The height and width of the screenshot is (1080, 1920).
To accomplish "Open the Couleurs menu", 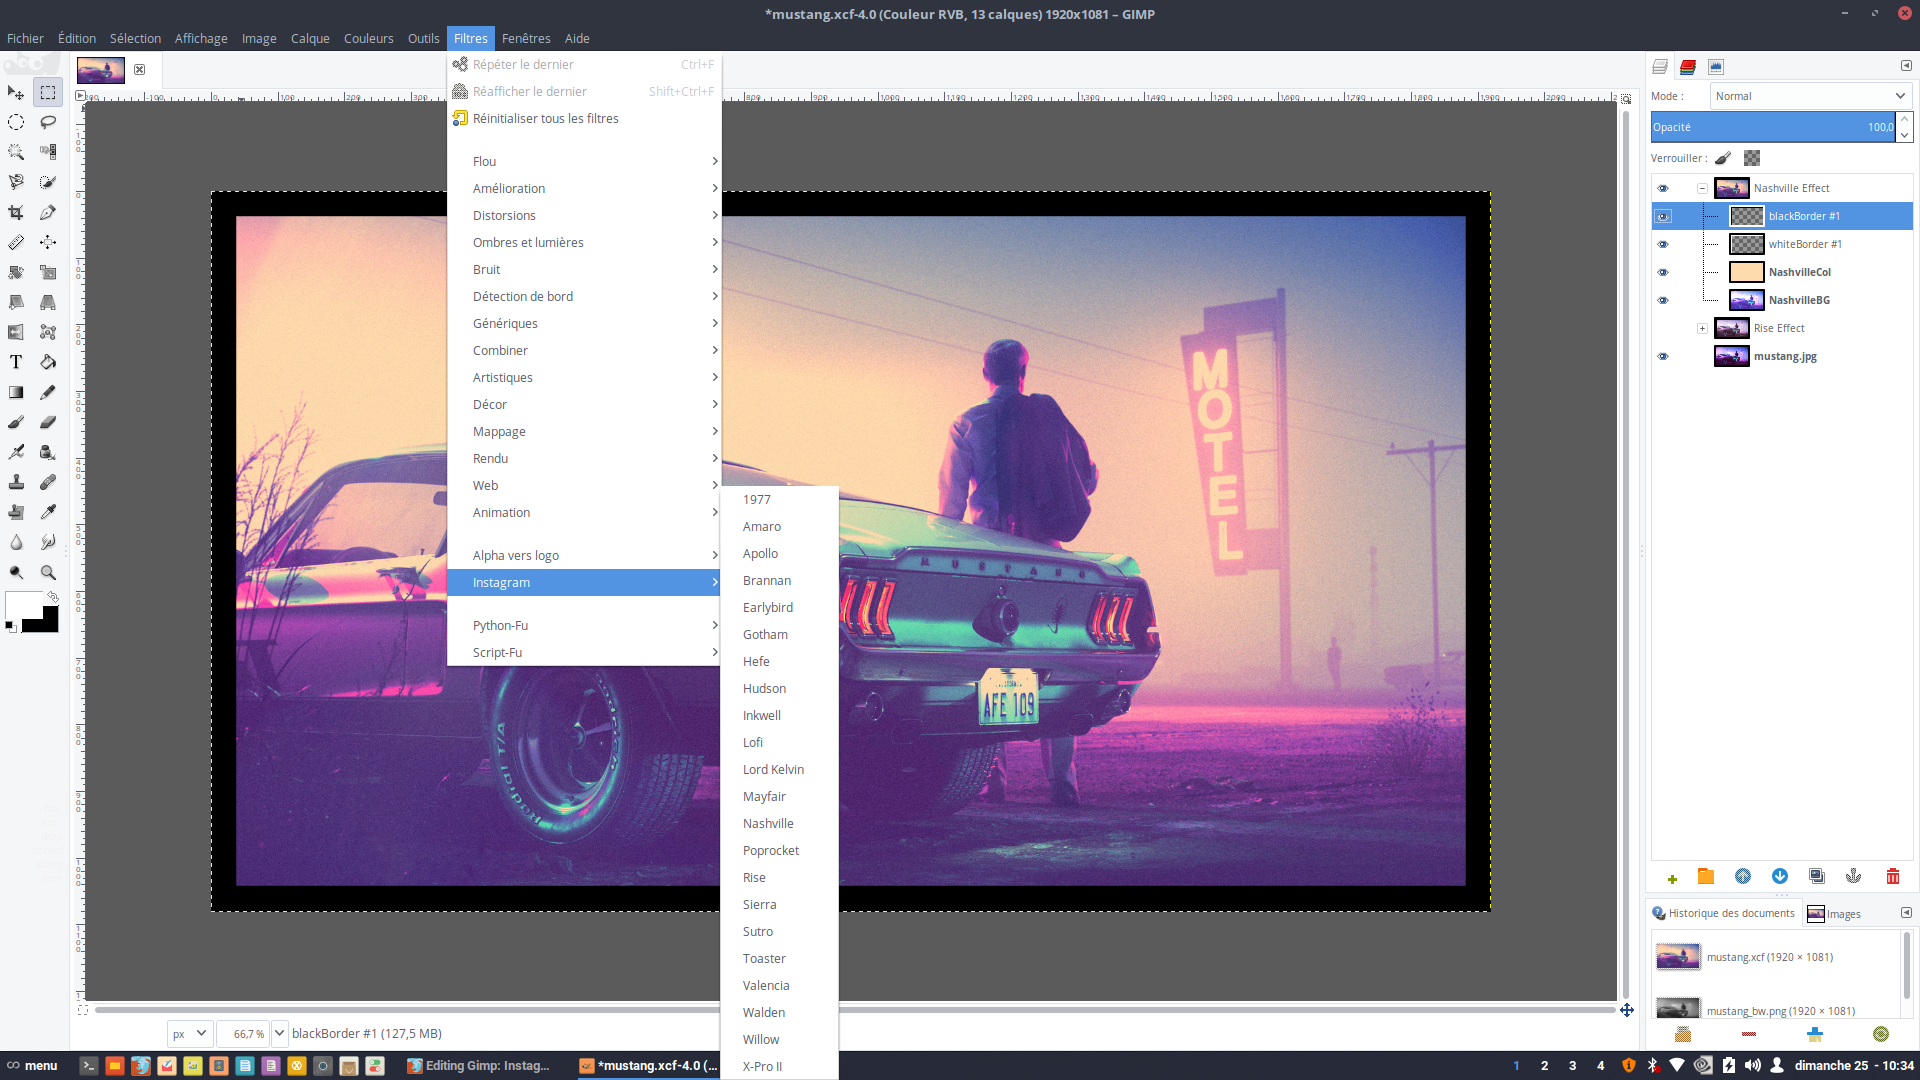I will tap(368, 38).
